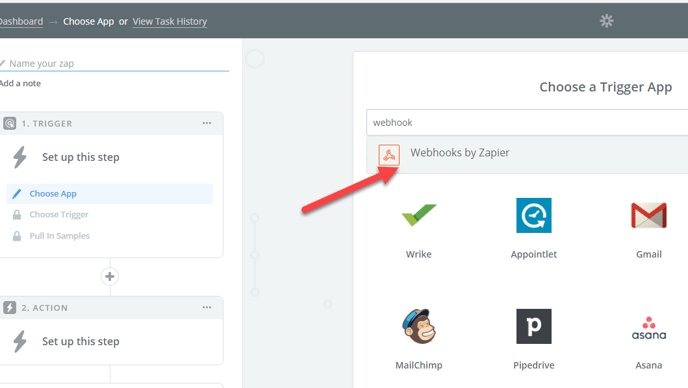Click the Asana label
The height and width of the screenshot is (388, 688).
[649, 365]
